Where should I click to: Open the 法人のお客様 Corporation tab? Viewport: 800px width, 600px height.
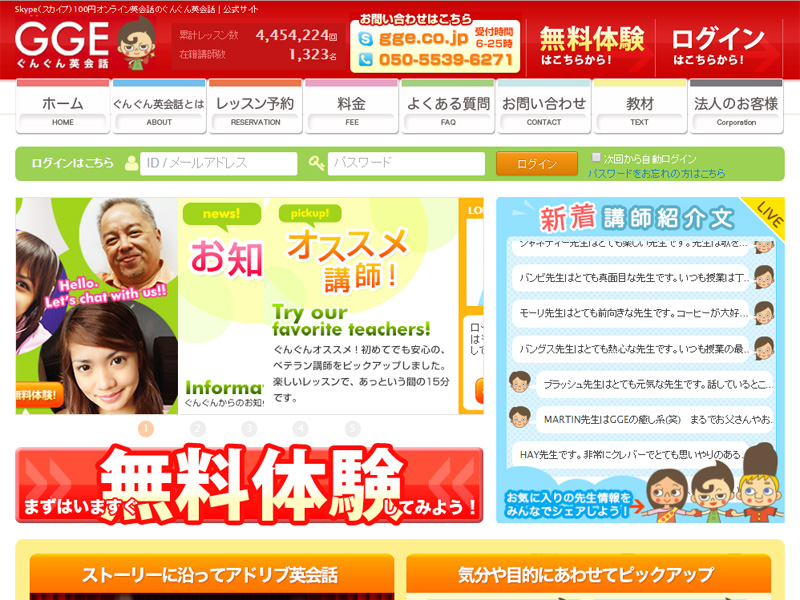pos(736,107)
